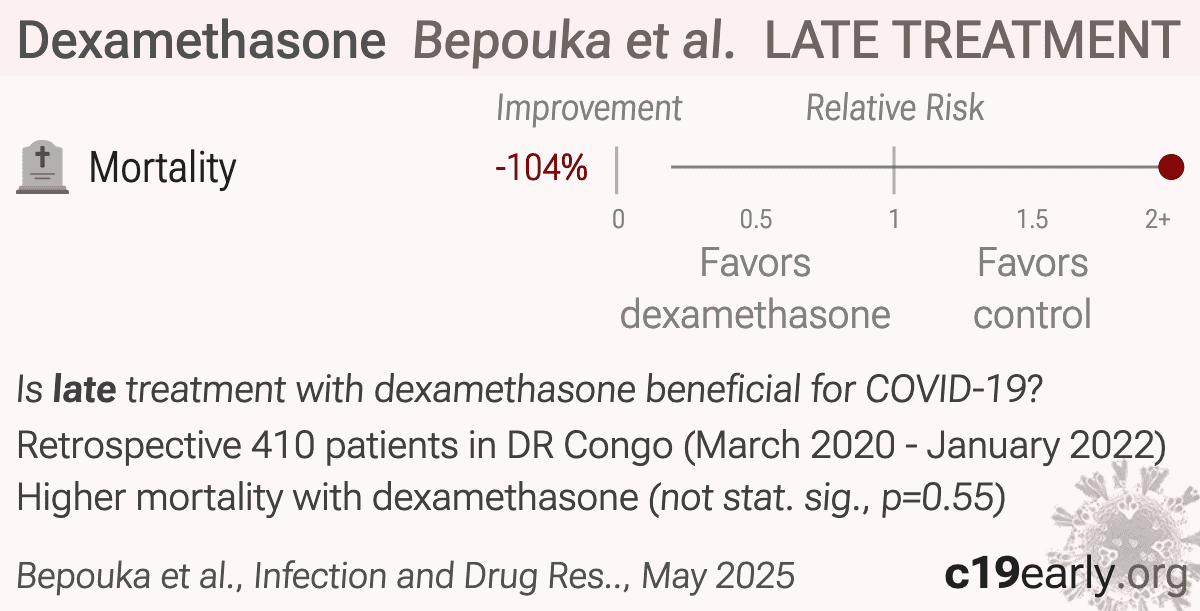Click the Bepouka et al. author heading

(x=574, y=41)
